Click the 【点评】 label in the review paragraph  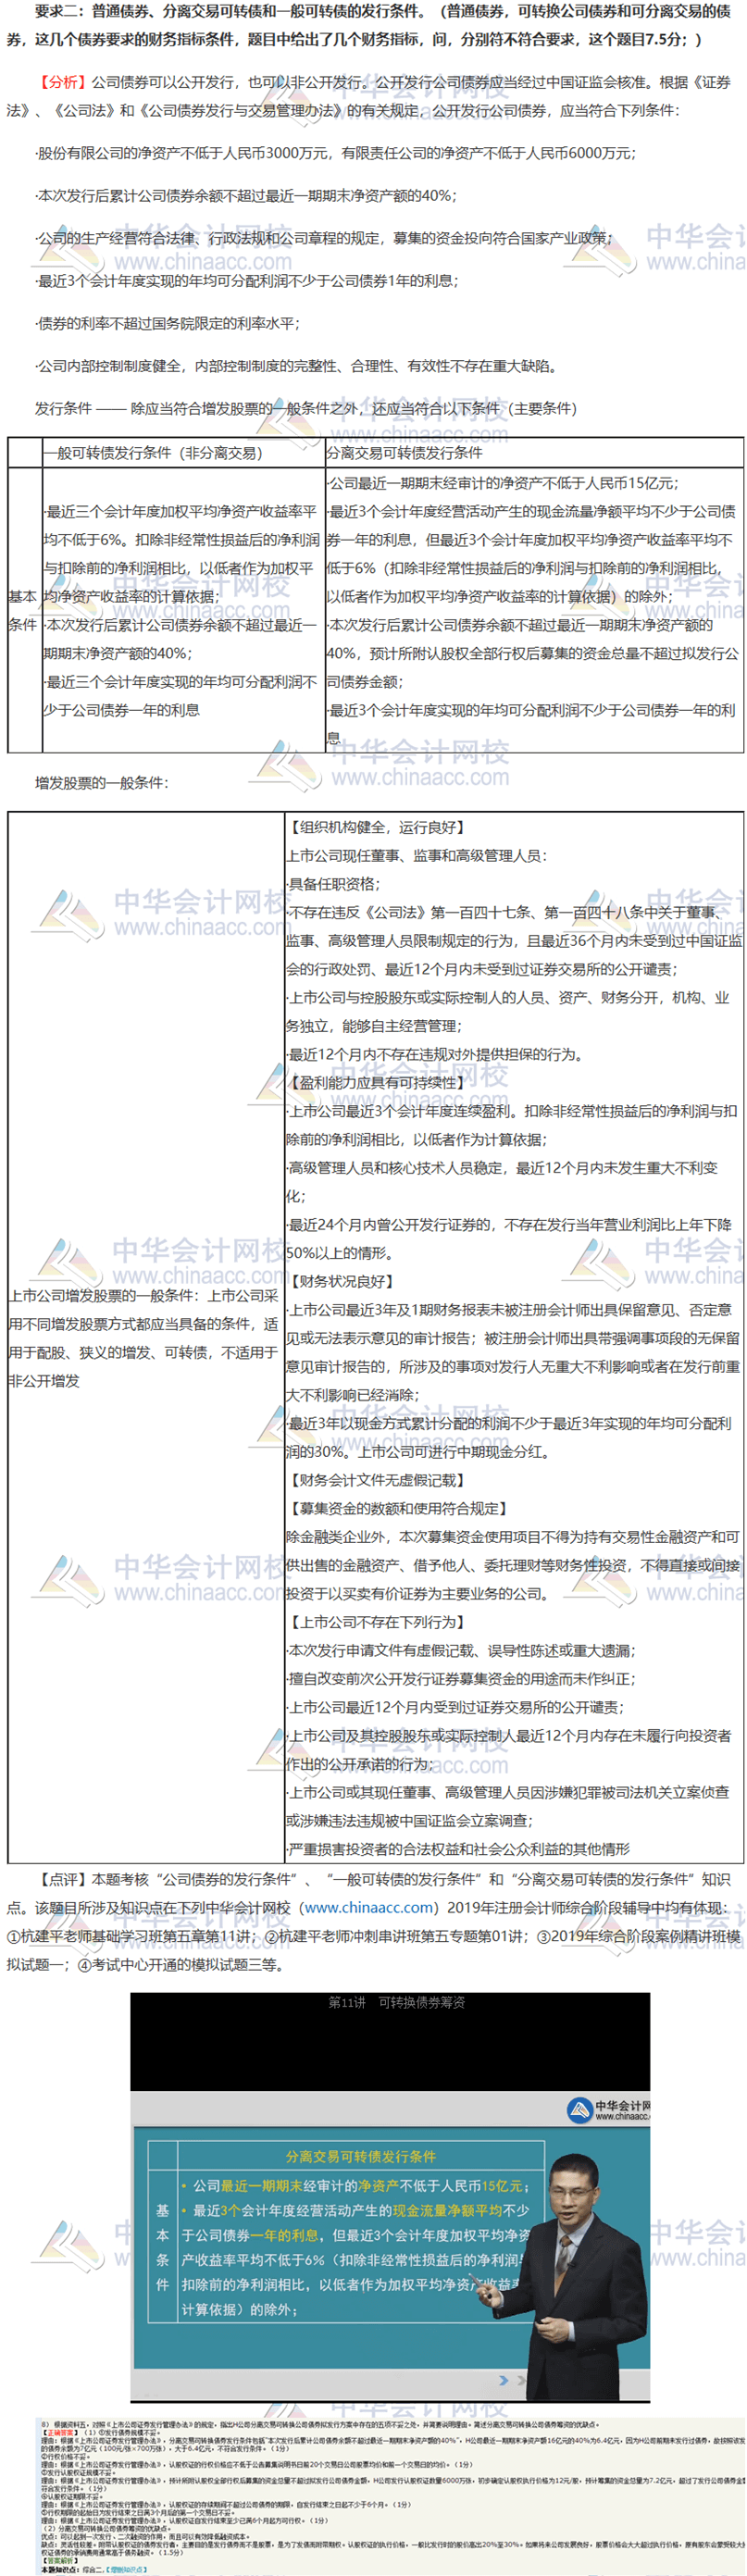click(62, 1880)
